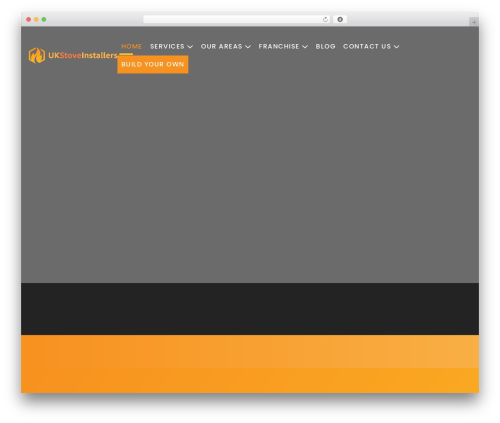The height and width of the screenshot is (423, 500).
Task: Expand the Services dropdown chevron
Action: (190, 47)
